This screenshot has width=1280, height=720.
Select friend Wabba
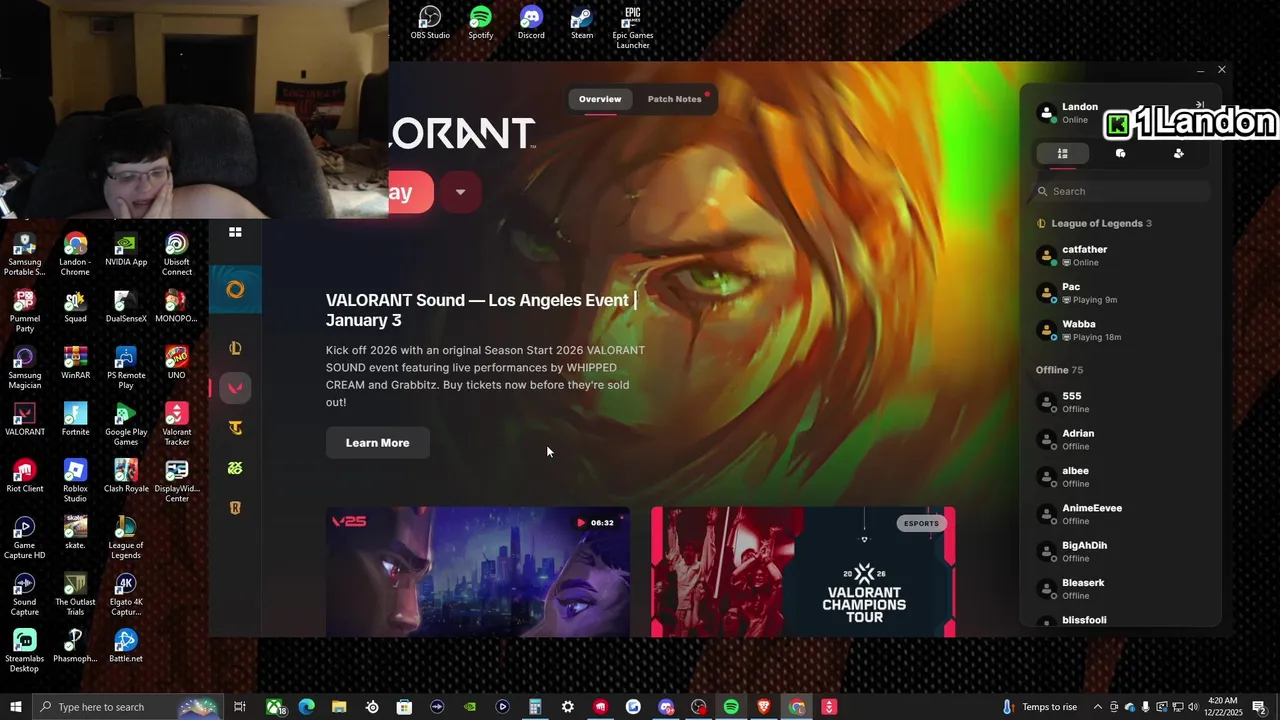click(x=1122, y=330)
